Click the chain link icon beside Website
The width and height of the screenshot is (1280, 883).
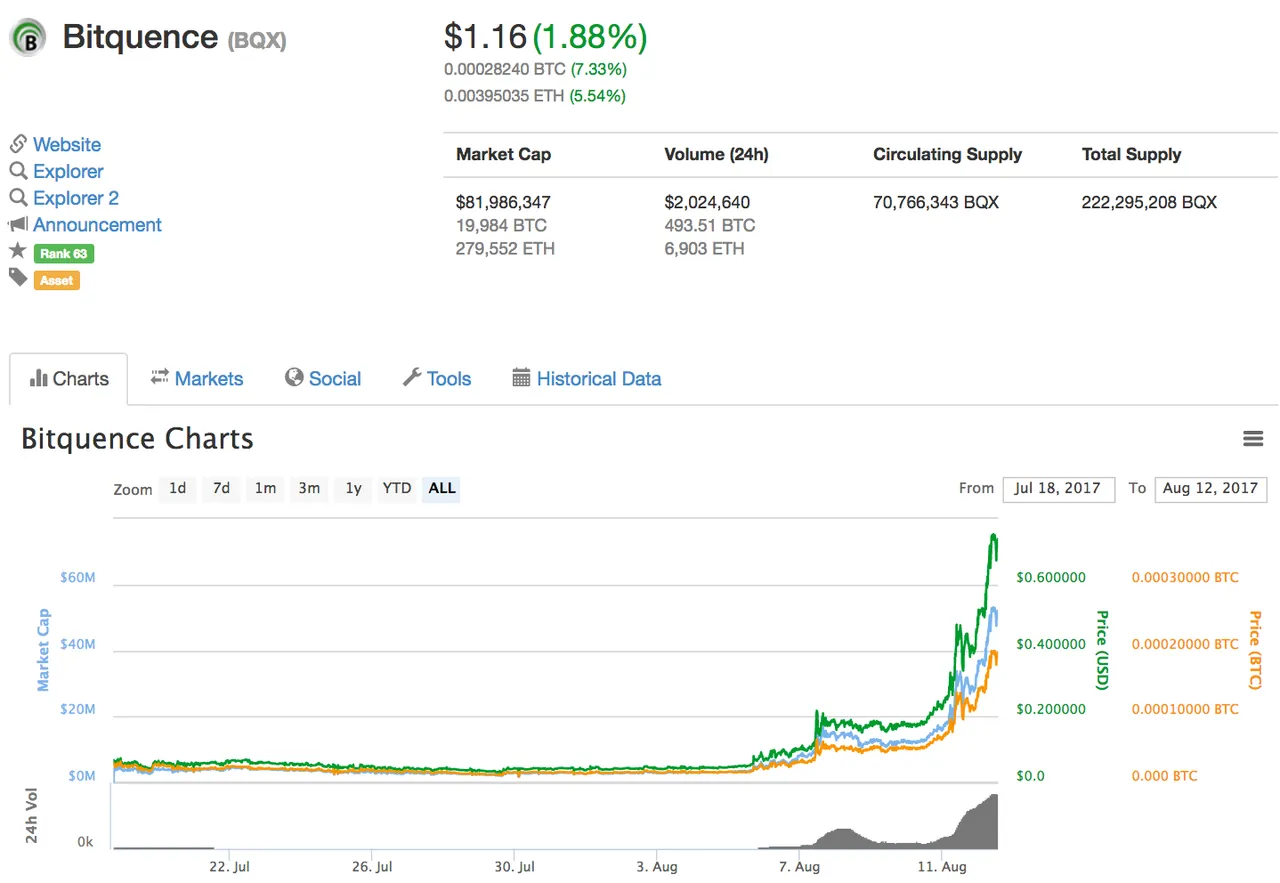(18, 144)
